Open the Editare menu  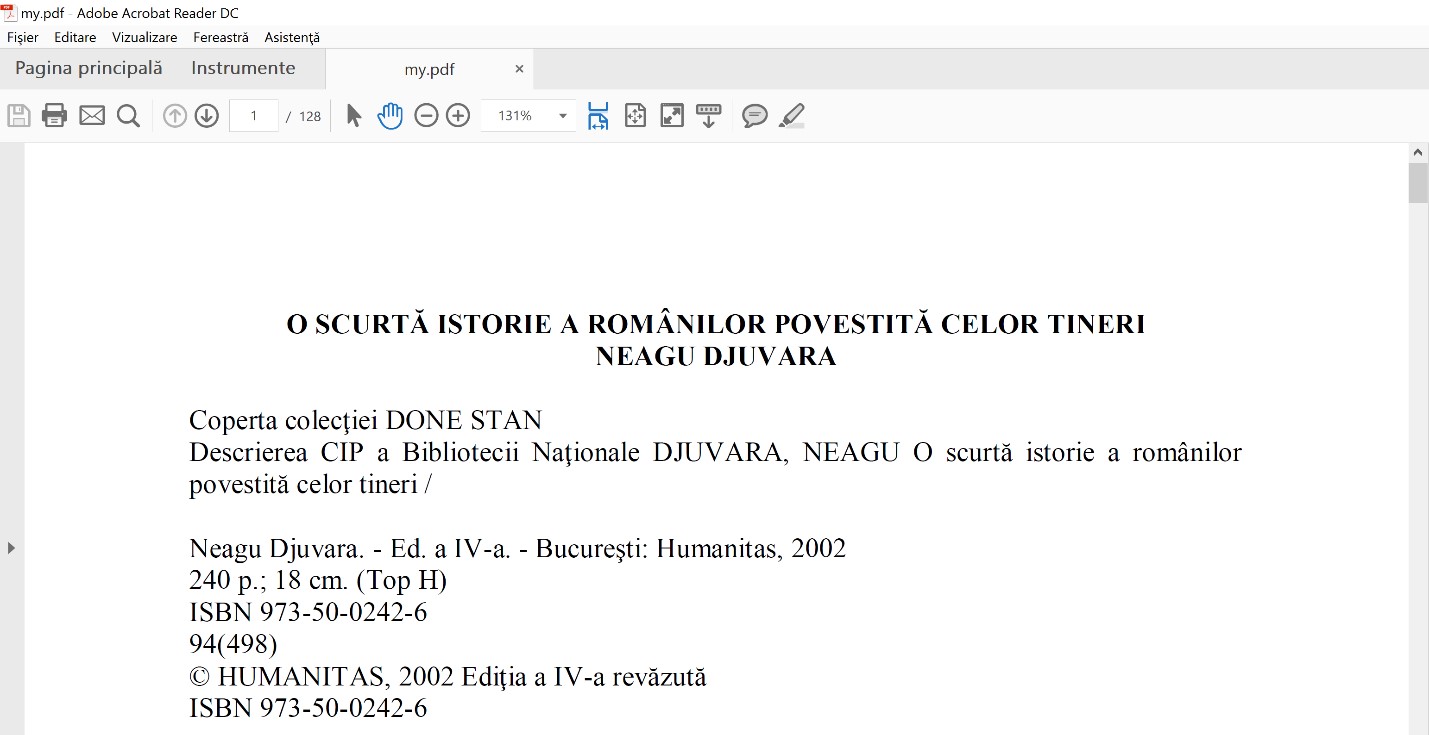(x=75, y=37)
